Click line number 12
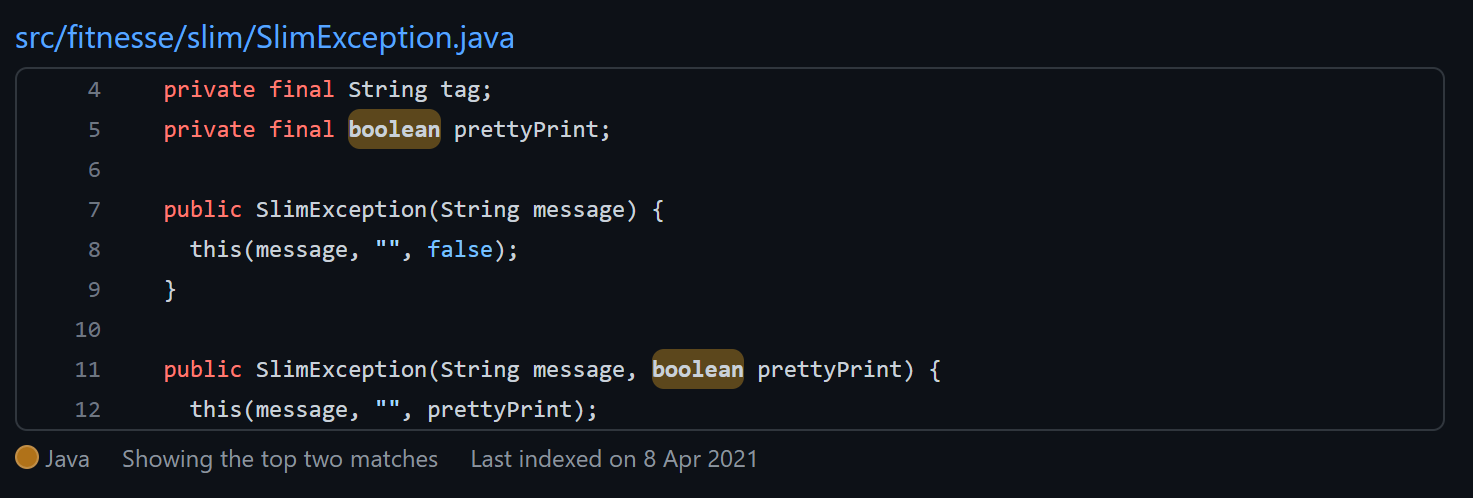Image resolution: width=1473 pixels, height=498 pixels. coord(88,410)
